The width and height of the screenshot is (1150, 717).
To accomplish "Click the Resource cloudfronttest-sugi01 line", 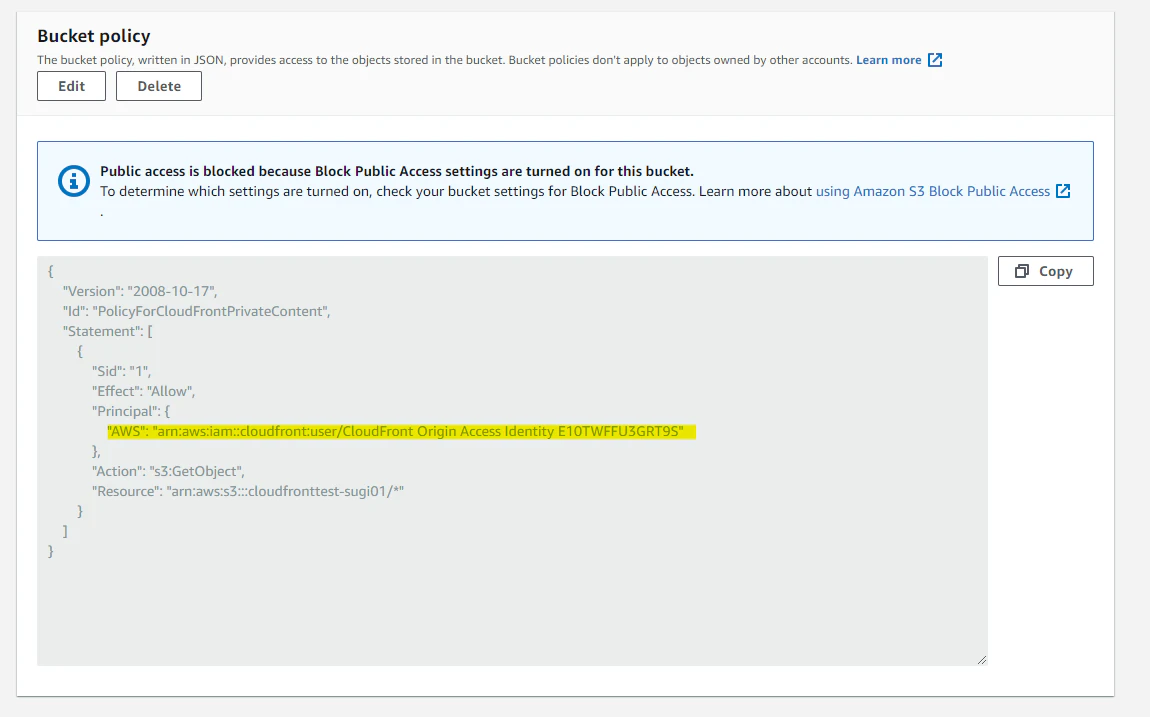I will pyautogui.click(x=248, y=491).
